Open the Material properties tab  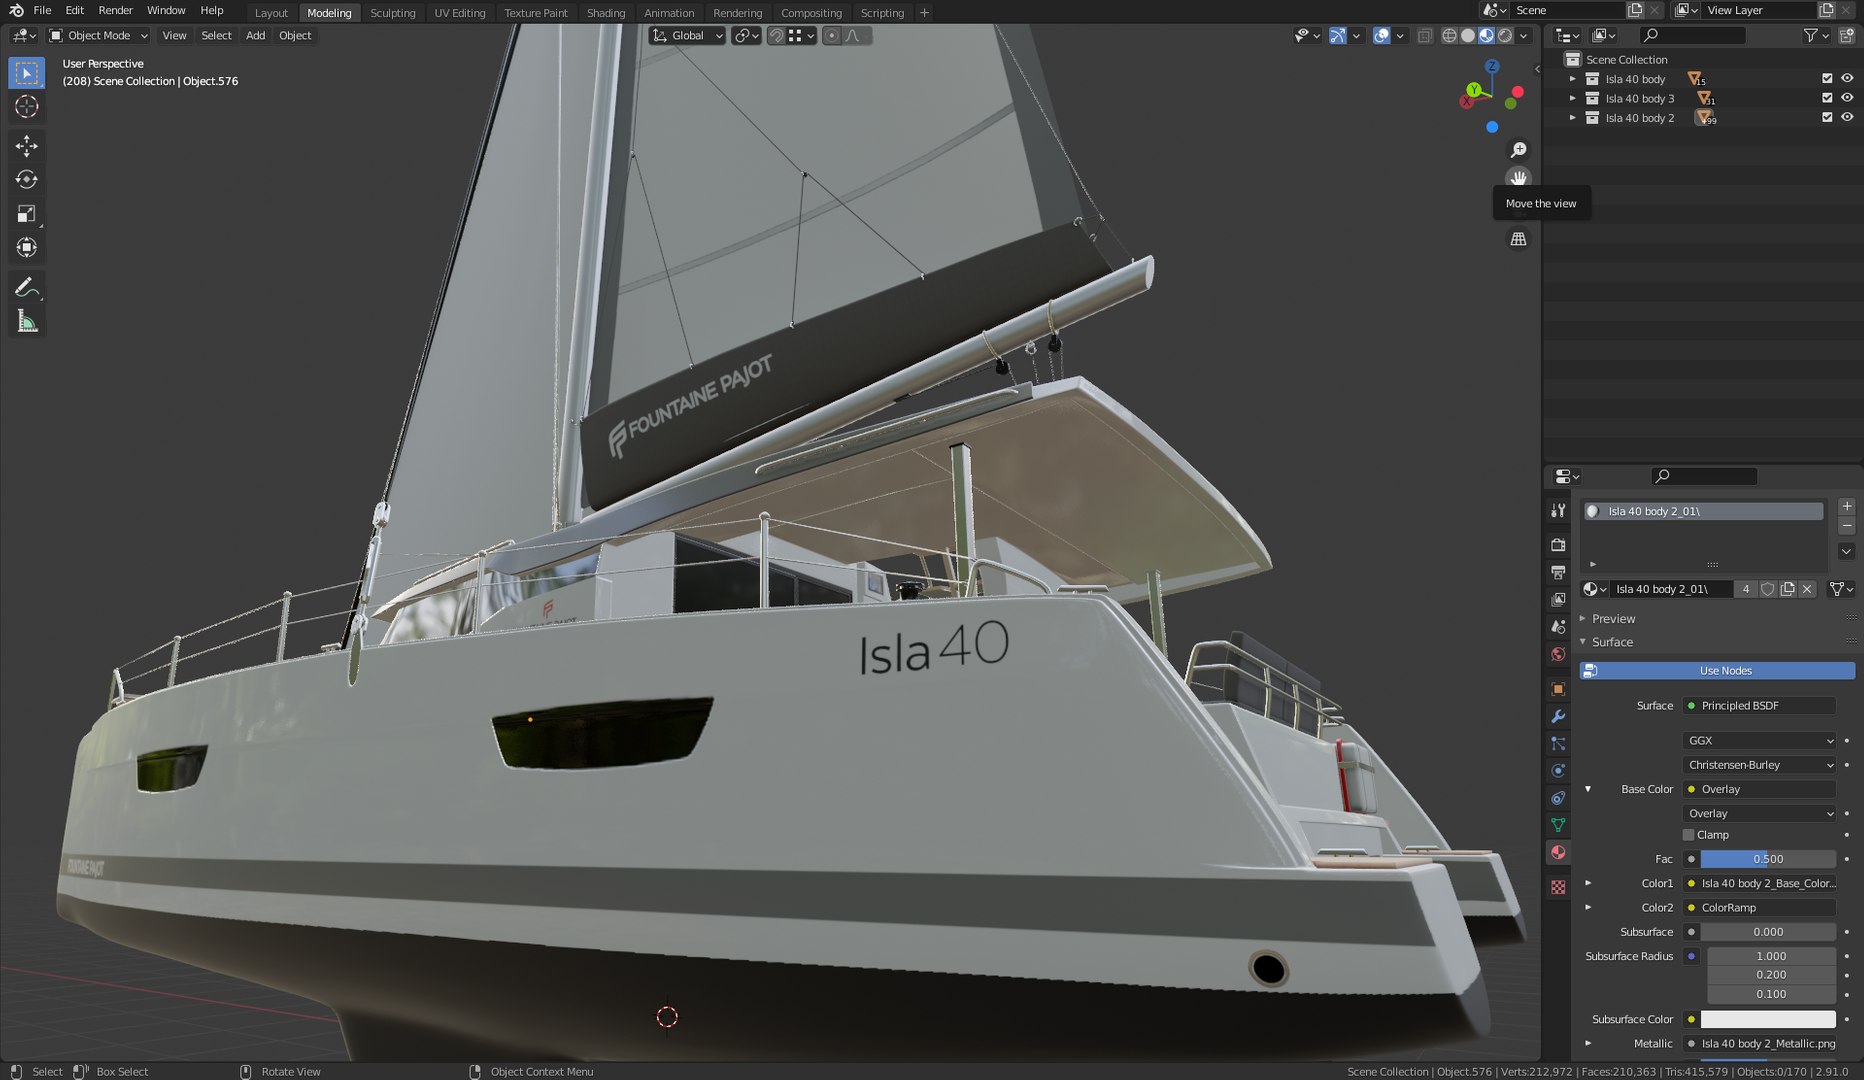click(1558, 852)
